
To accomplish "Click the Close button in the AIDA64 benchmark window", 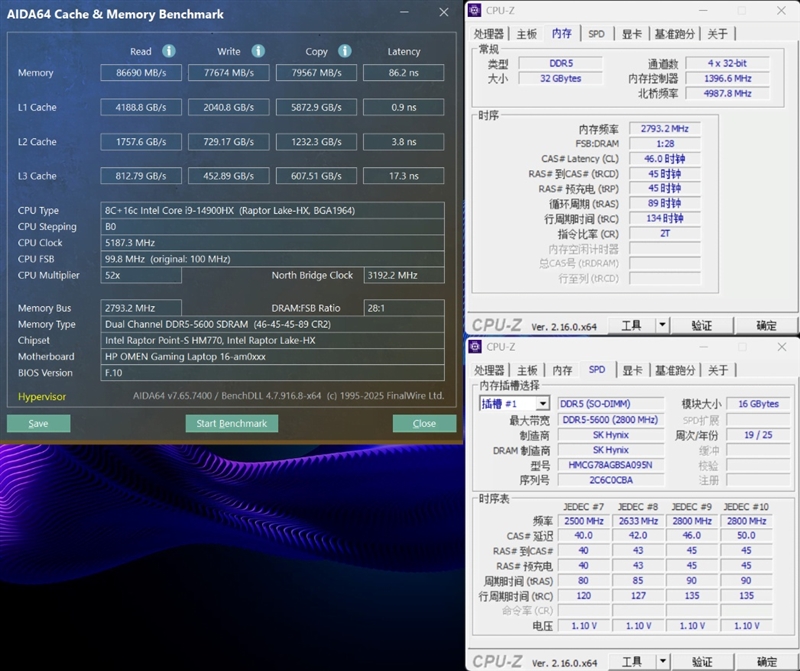I will [424, 423].
